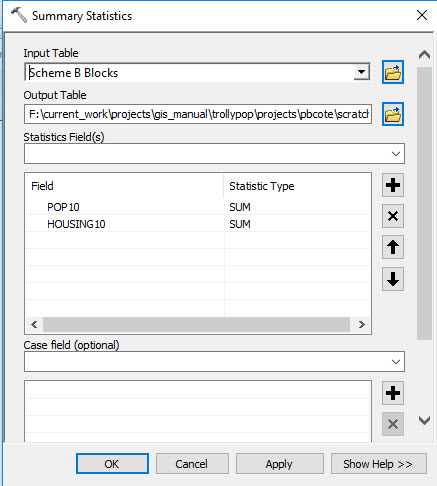
Task: Click the Apply button
Action: tap(279, 464)
